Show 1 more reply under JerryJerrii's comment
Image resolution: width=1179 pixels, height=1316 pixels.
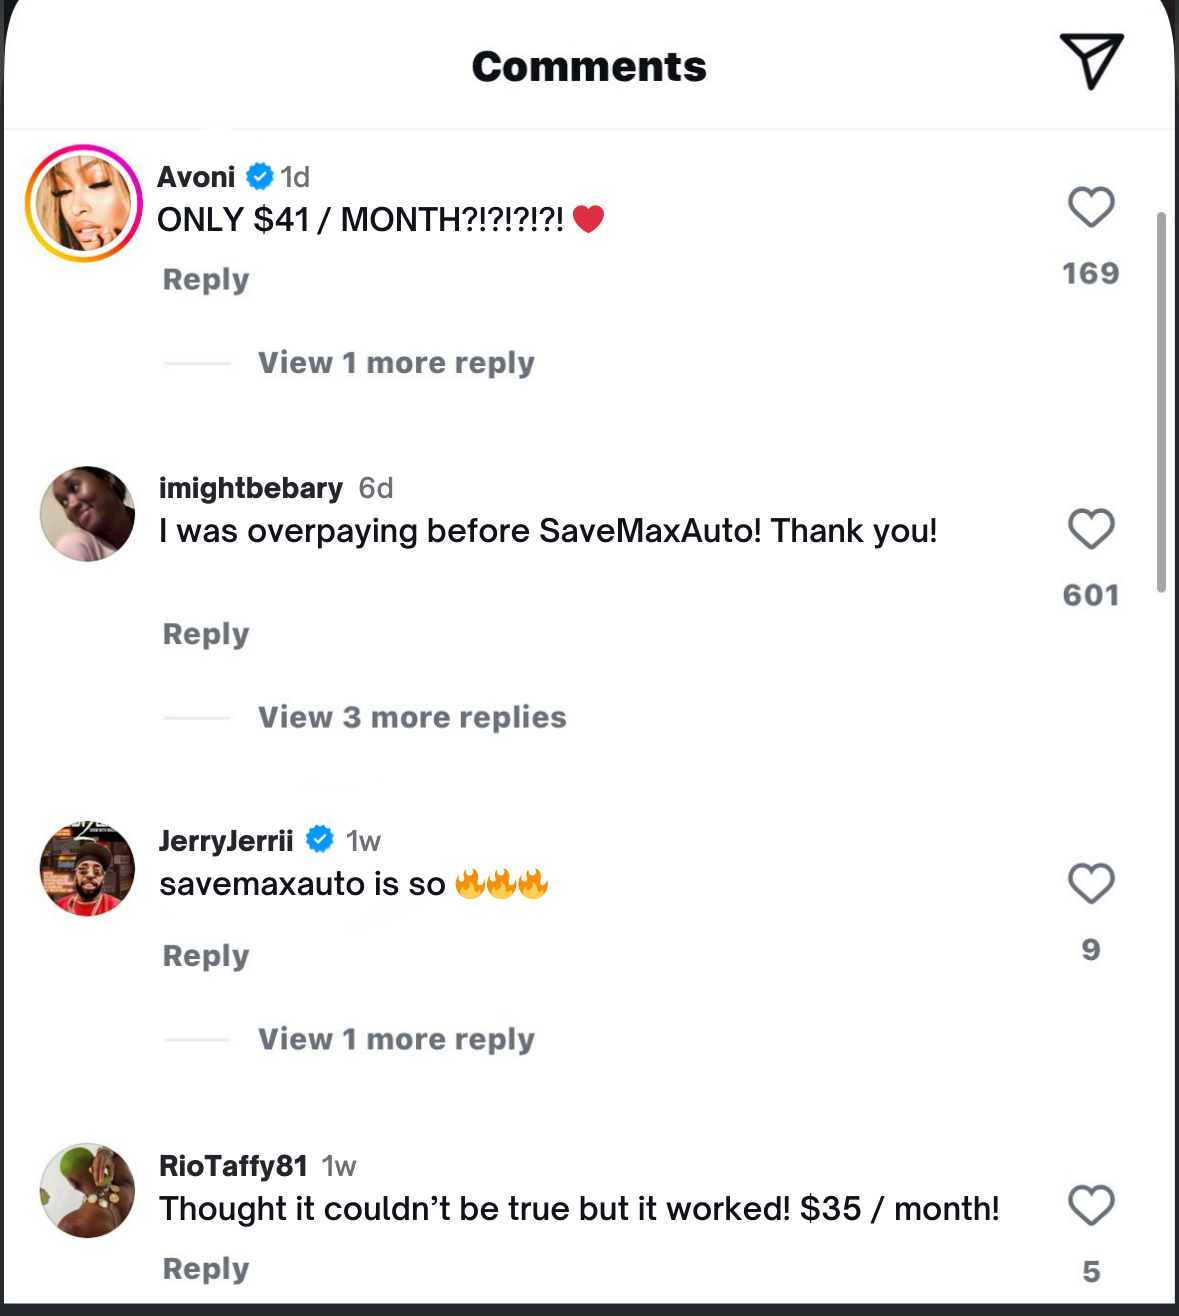click(396, 1039)
